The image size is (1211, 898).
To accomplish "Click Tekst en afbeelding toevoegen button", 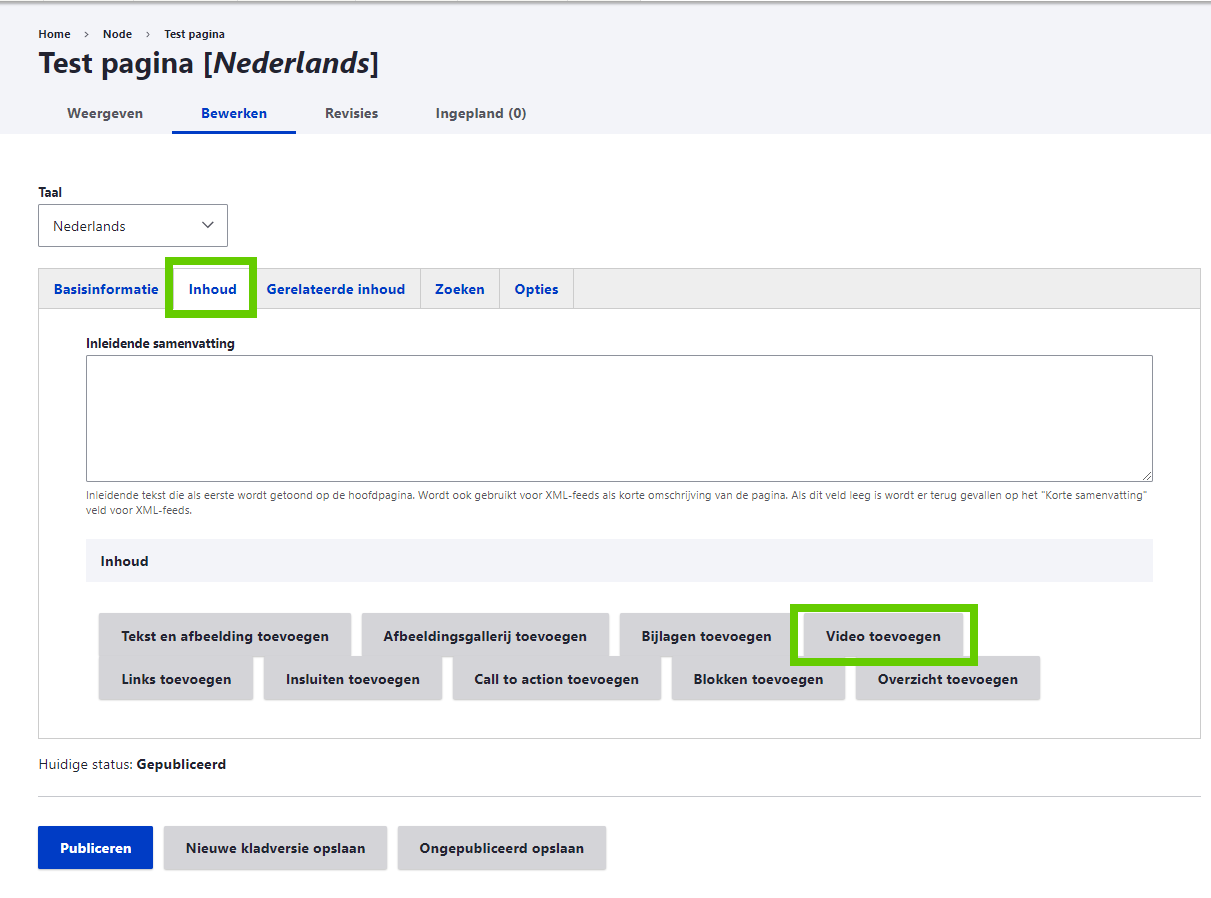I will (x=225, y=636).
